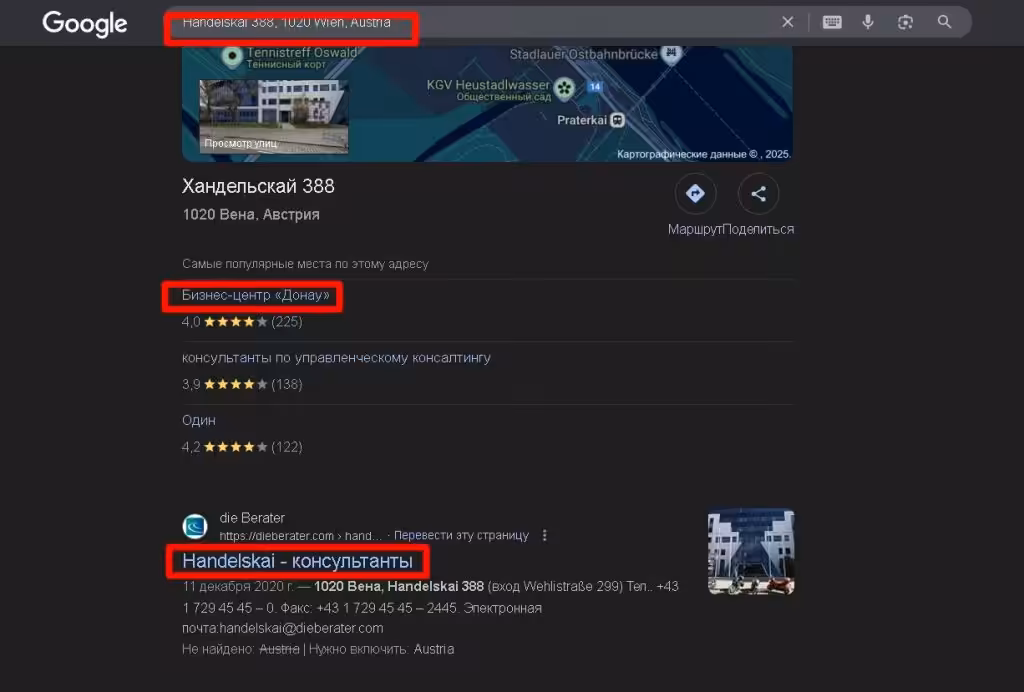Click the bold Austria include link
This screenshot has width=1024, height=692.
tap(434, 650)
